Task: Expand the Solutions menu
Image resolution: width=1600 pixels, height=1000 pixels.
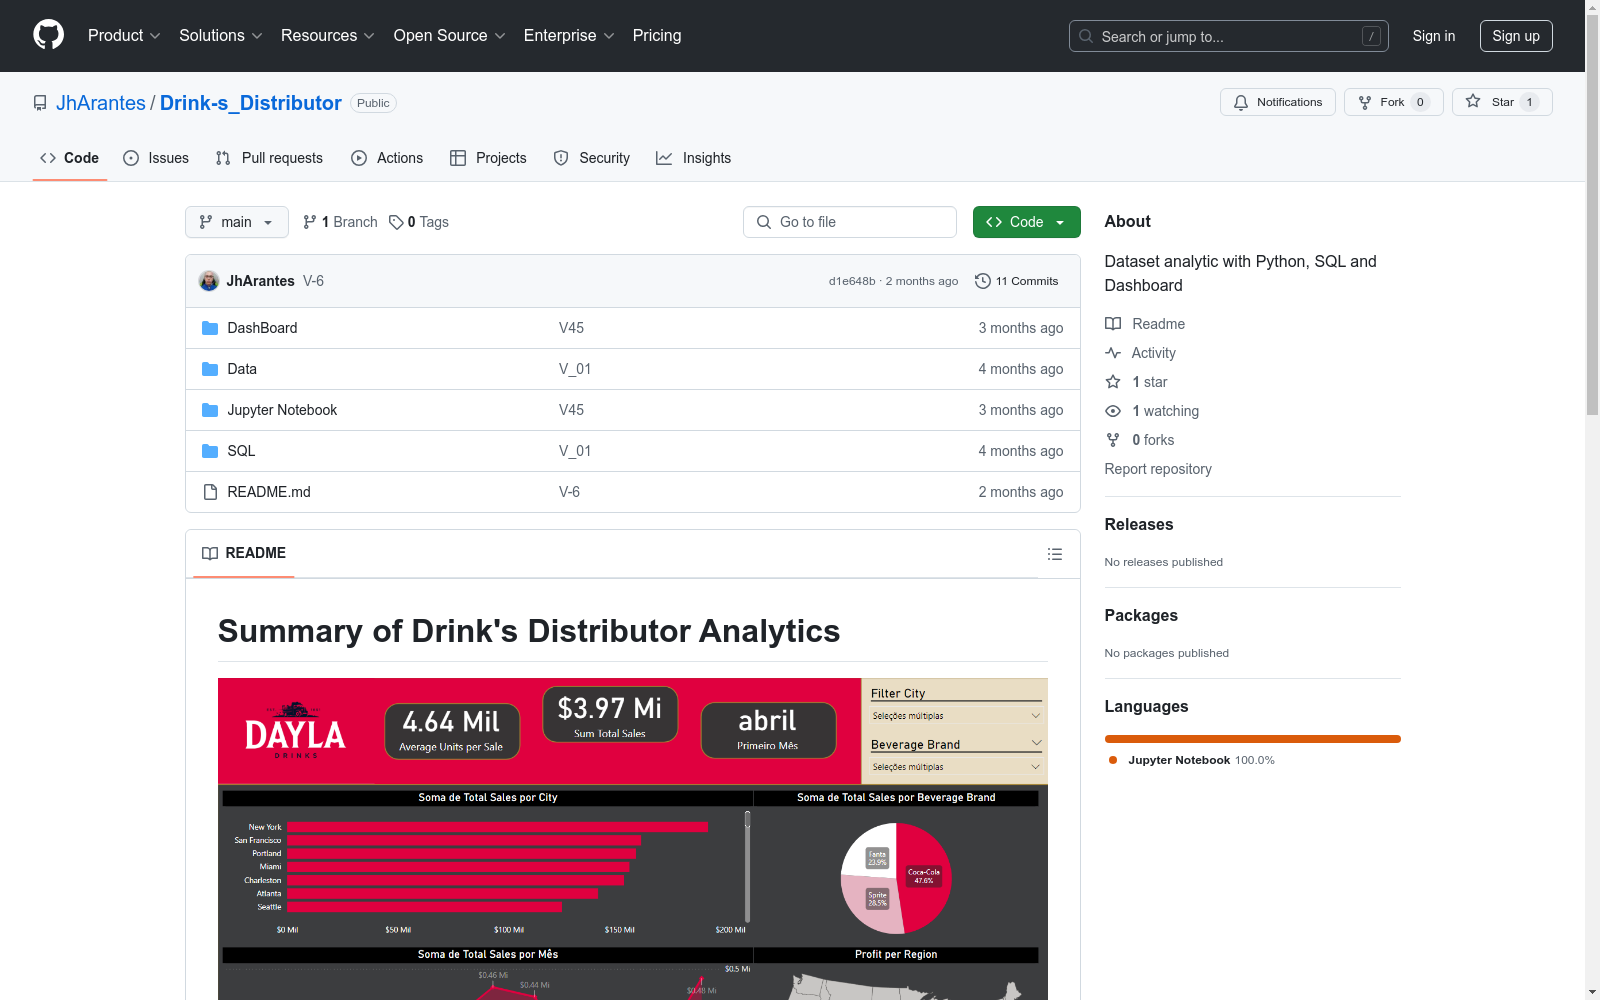Action: (221, 36)
